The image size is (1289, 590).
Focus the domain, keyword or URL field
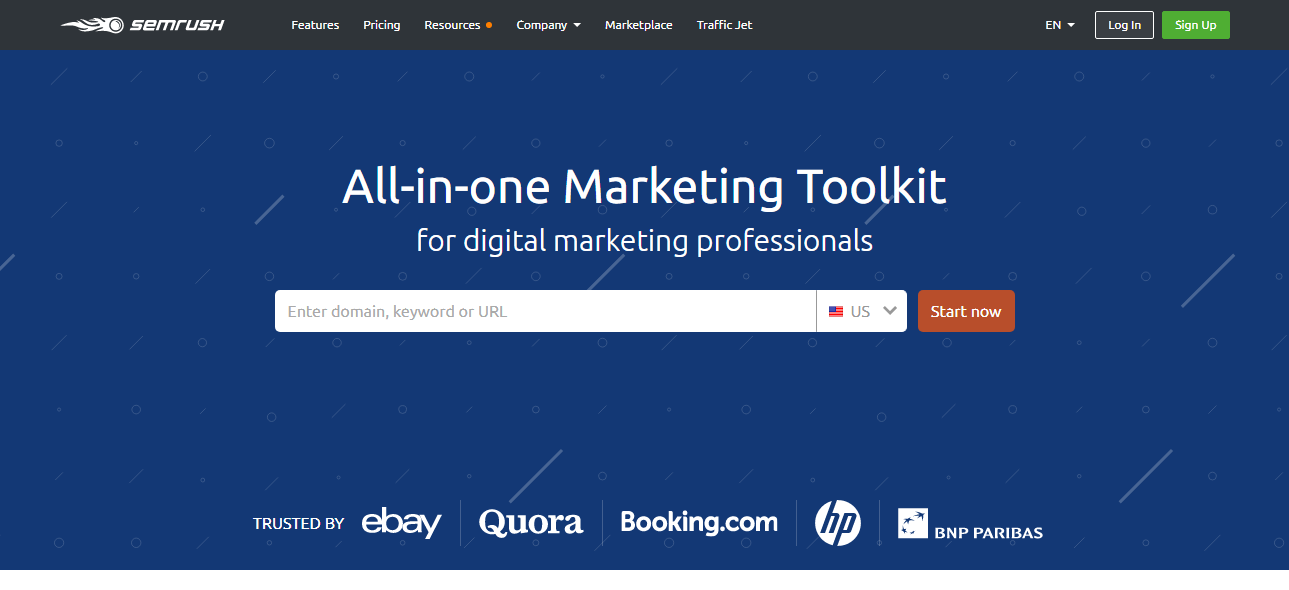click(545, 311)
